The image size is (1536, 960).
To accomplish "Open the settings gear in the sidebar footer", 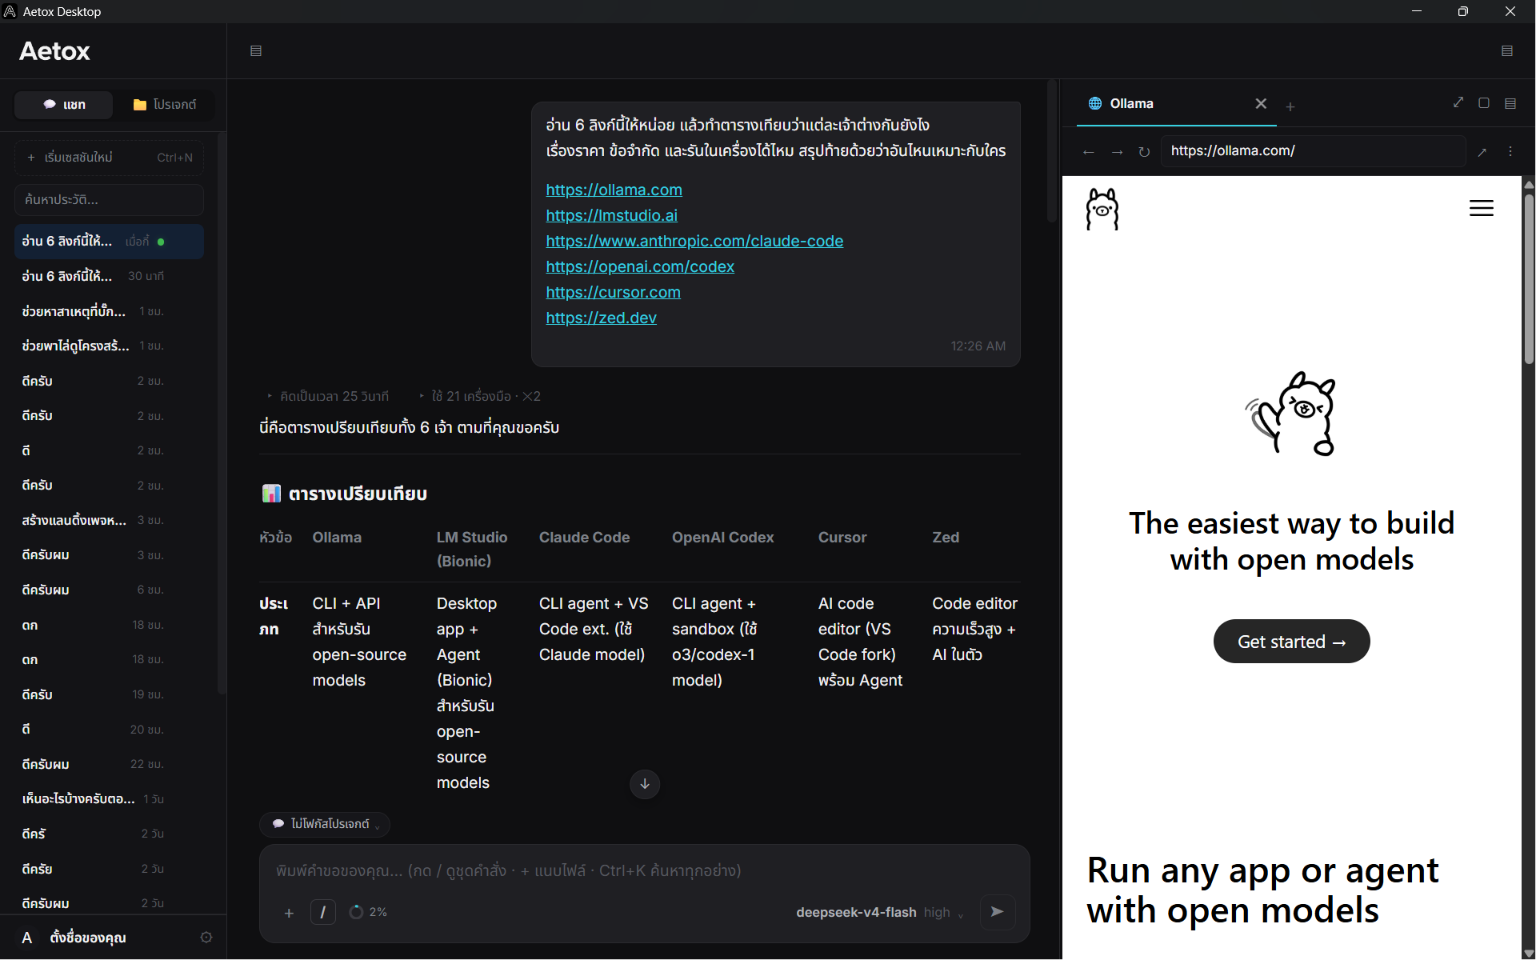I will 206,938.
